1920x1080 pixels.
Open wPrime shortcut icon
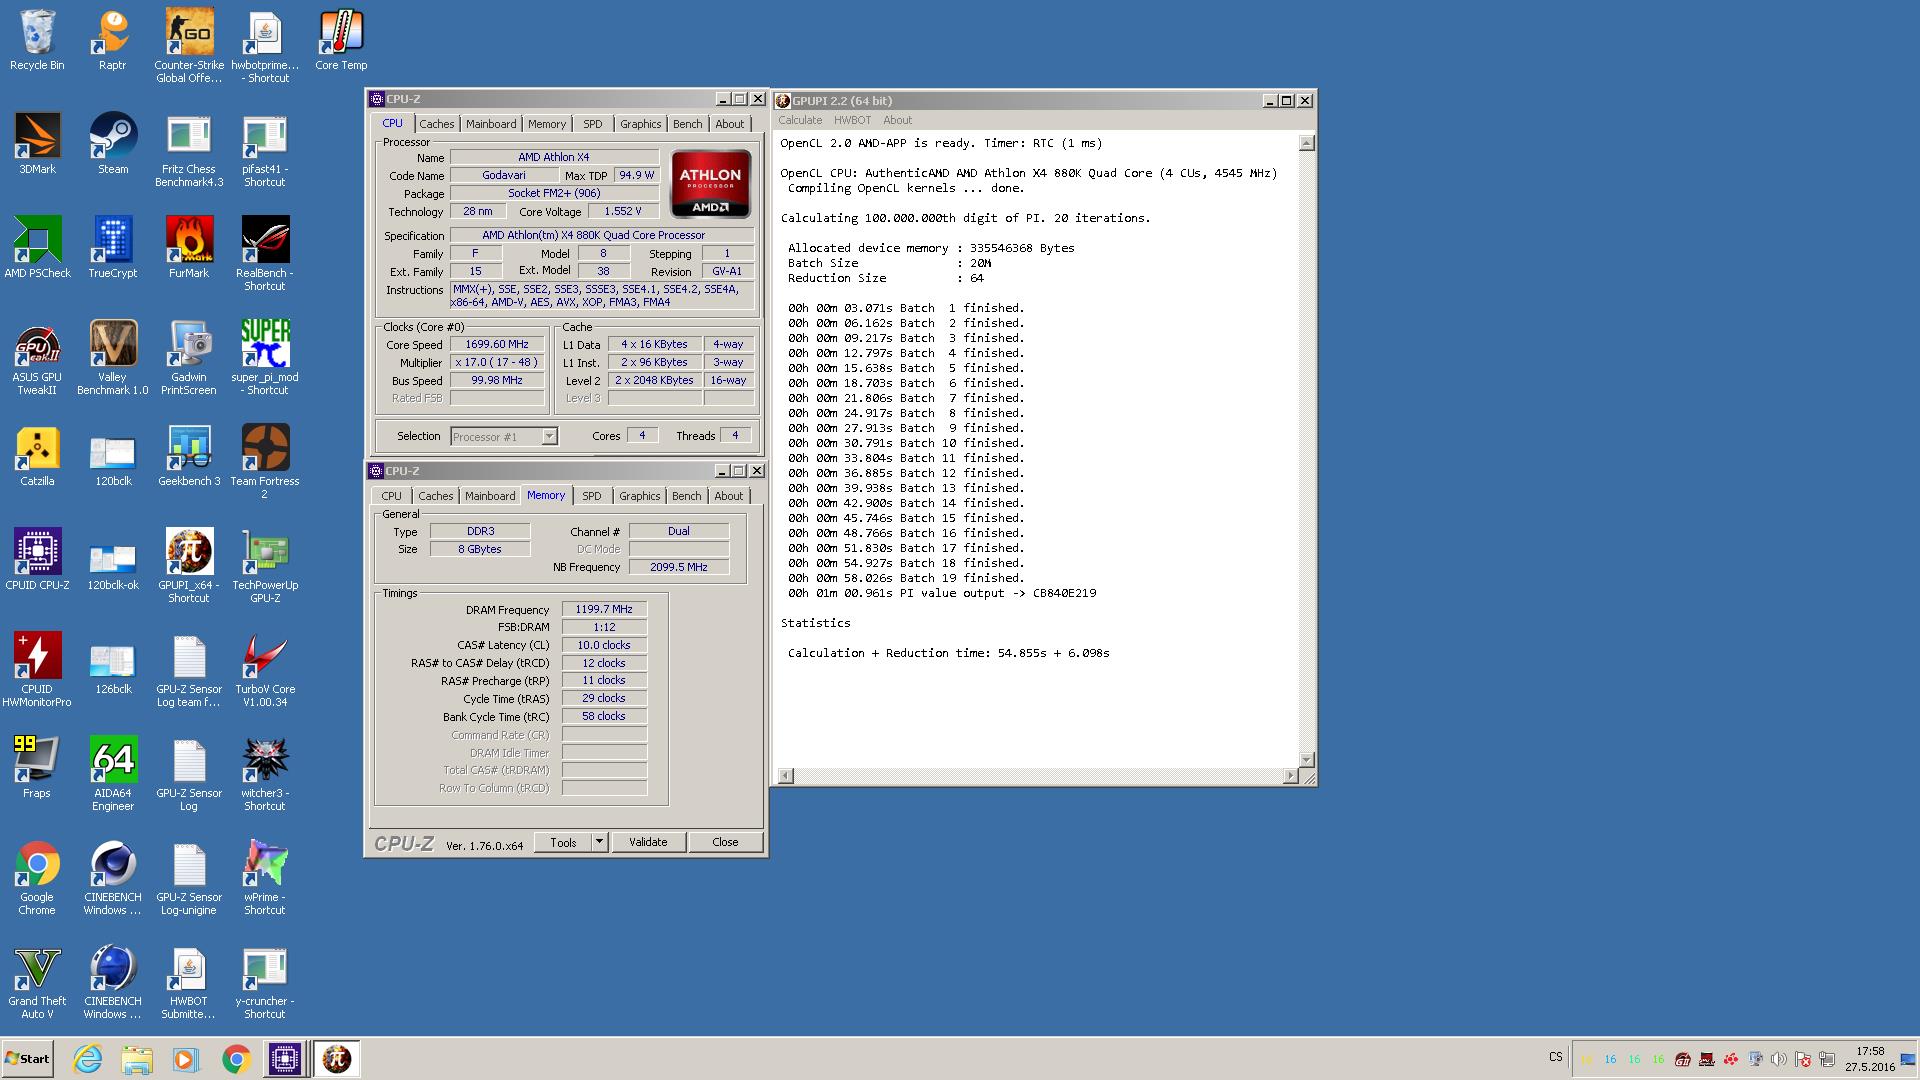[265, 878]
